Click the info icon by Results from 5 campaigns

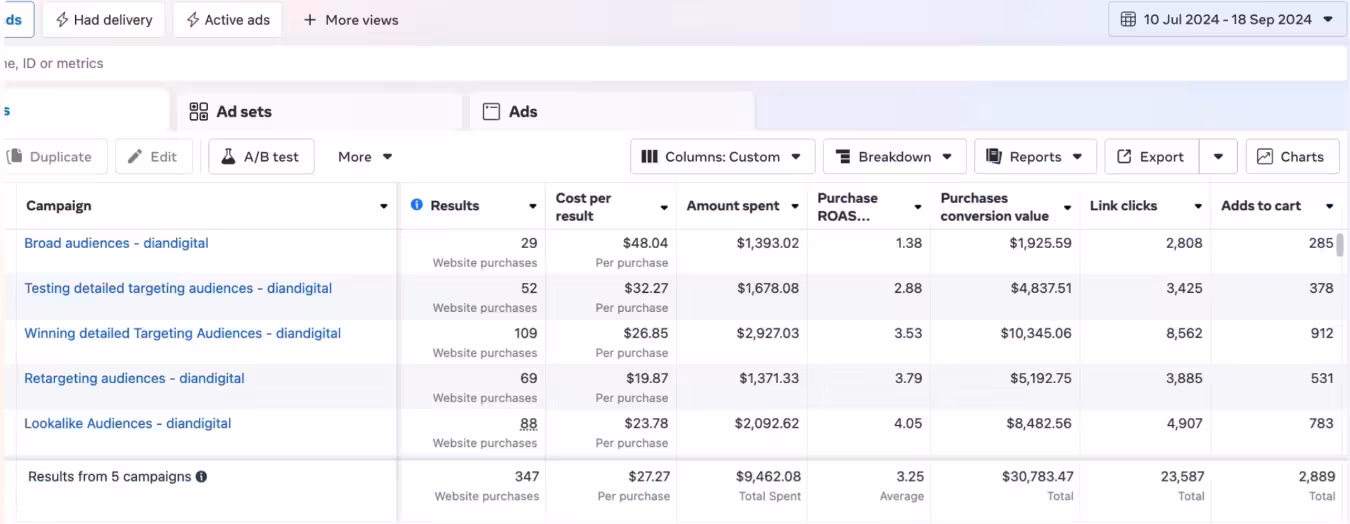click(x=201, y=477)
